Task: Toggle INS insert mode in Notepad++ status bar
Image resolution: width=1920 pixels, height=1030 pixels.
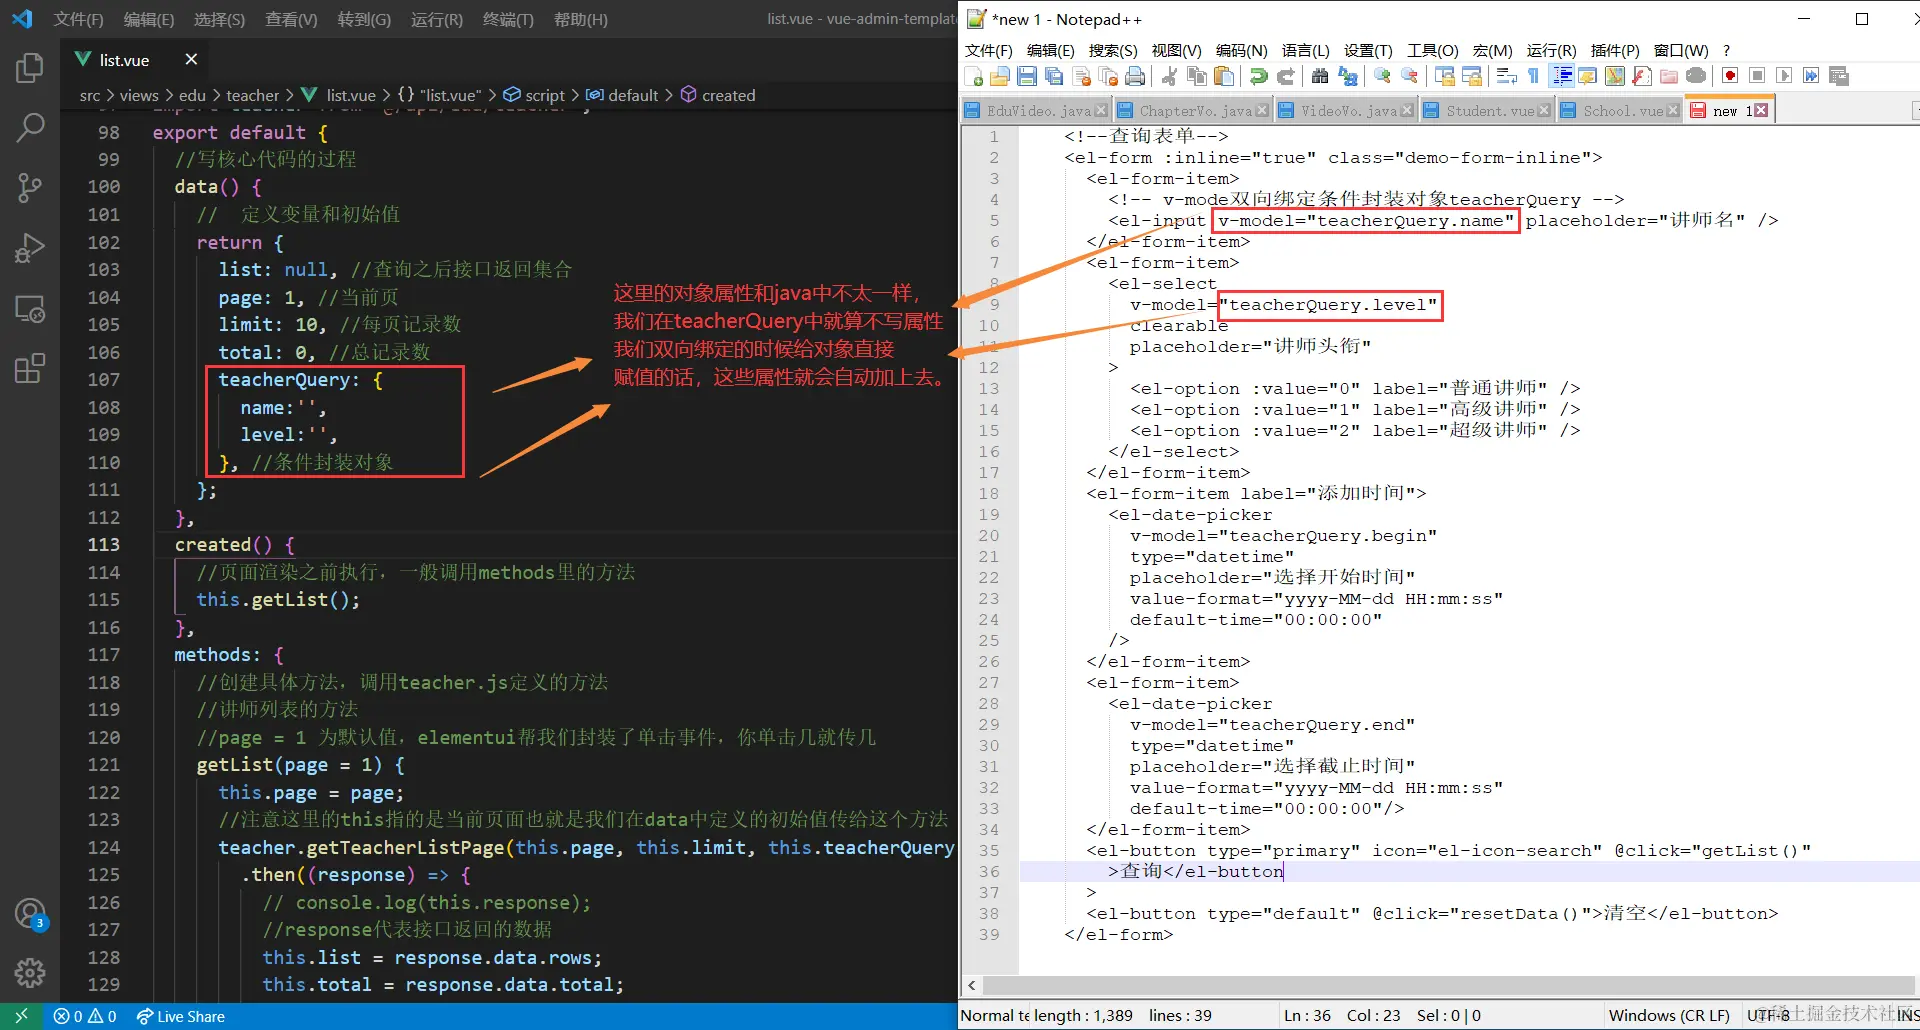Action: [x=1907, y=1015]
